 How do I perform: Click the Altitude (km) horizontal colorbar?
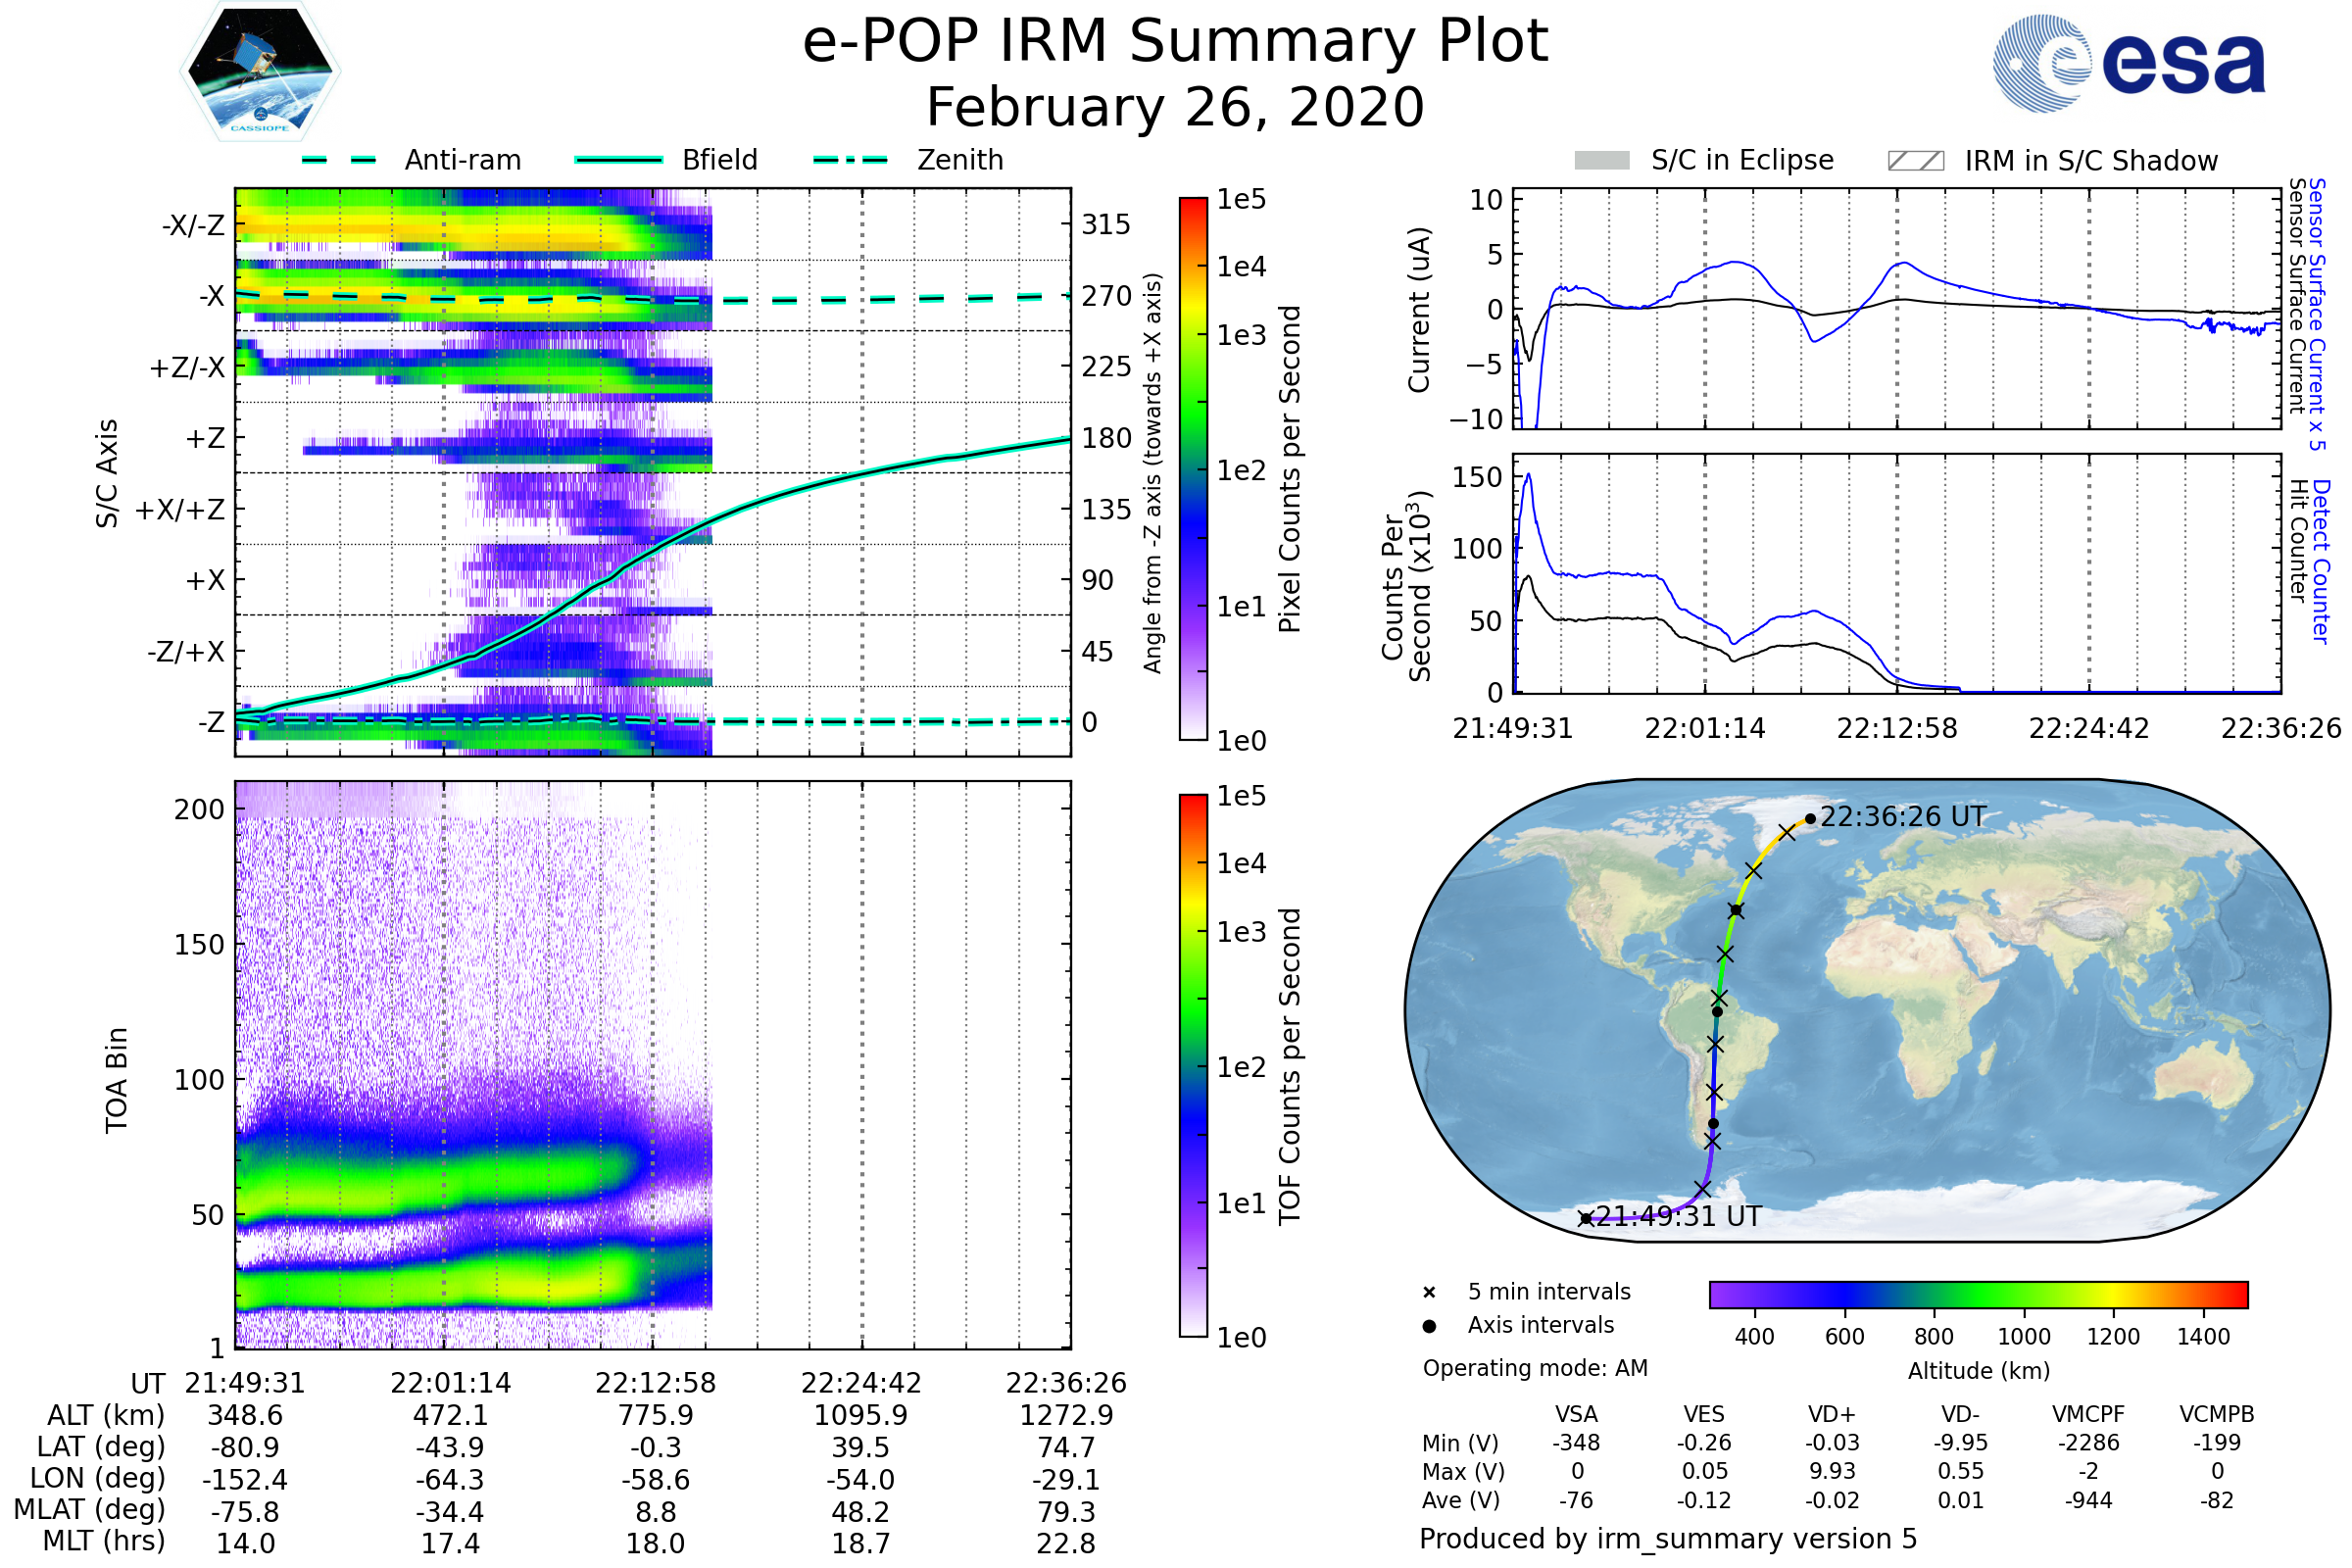[x=1978, y=1294]
